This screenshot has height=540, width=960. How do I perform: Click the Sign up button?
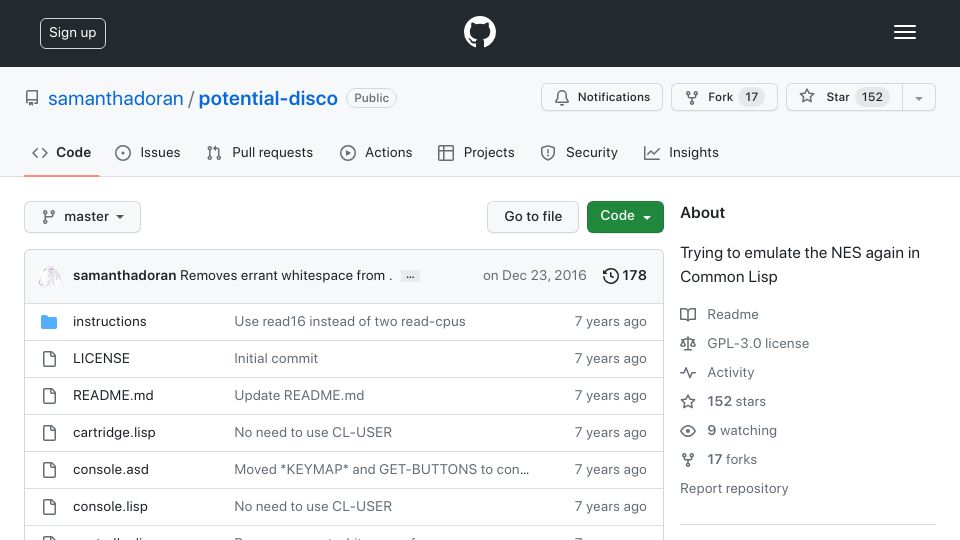pos(73,33)
